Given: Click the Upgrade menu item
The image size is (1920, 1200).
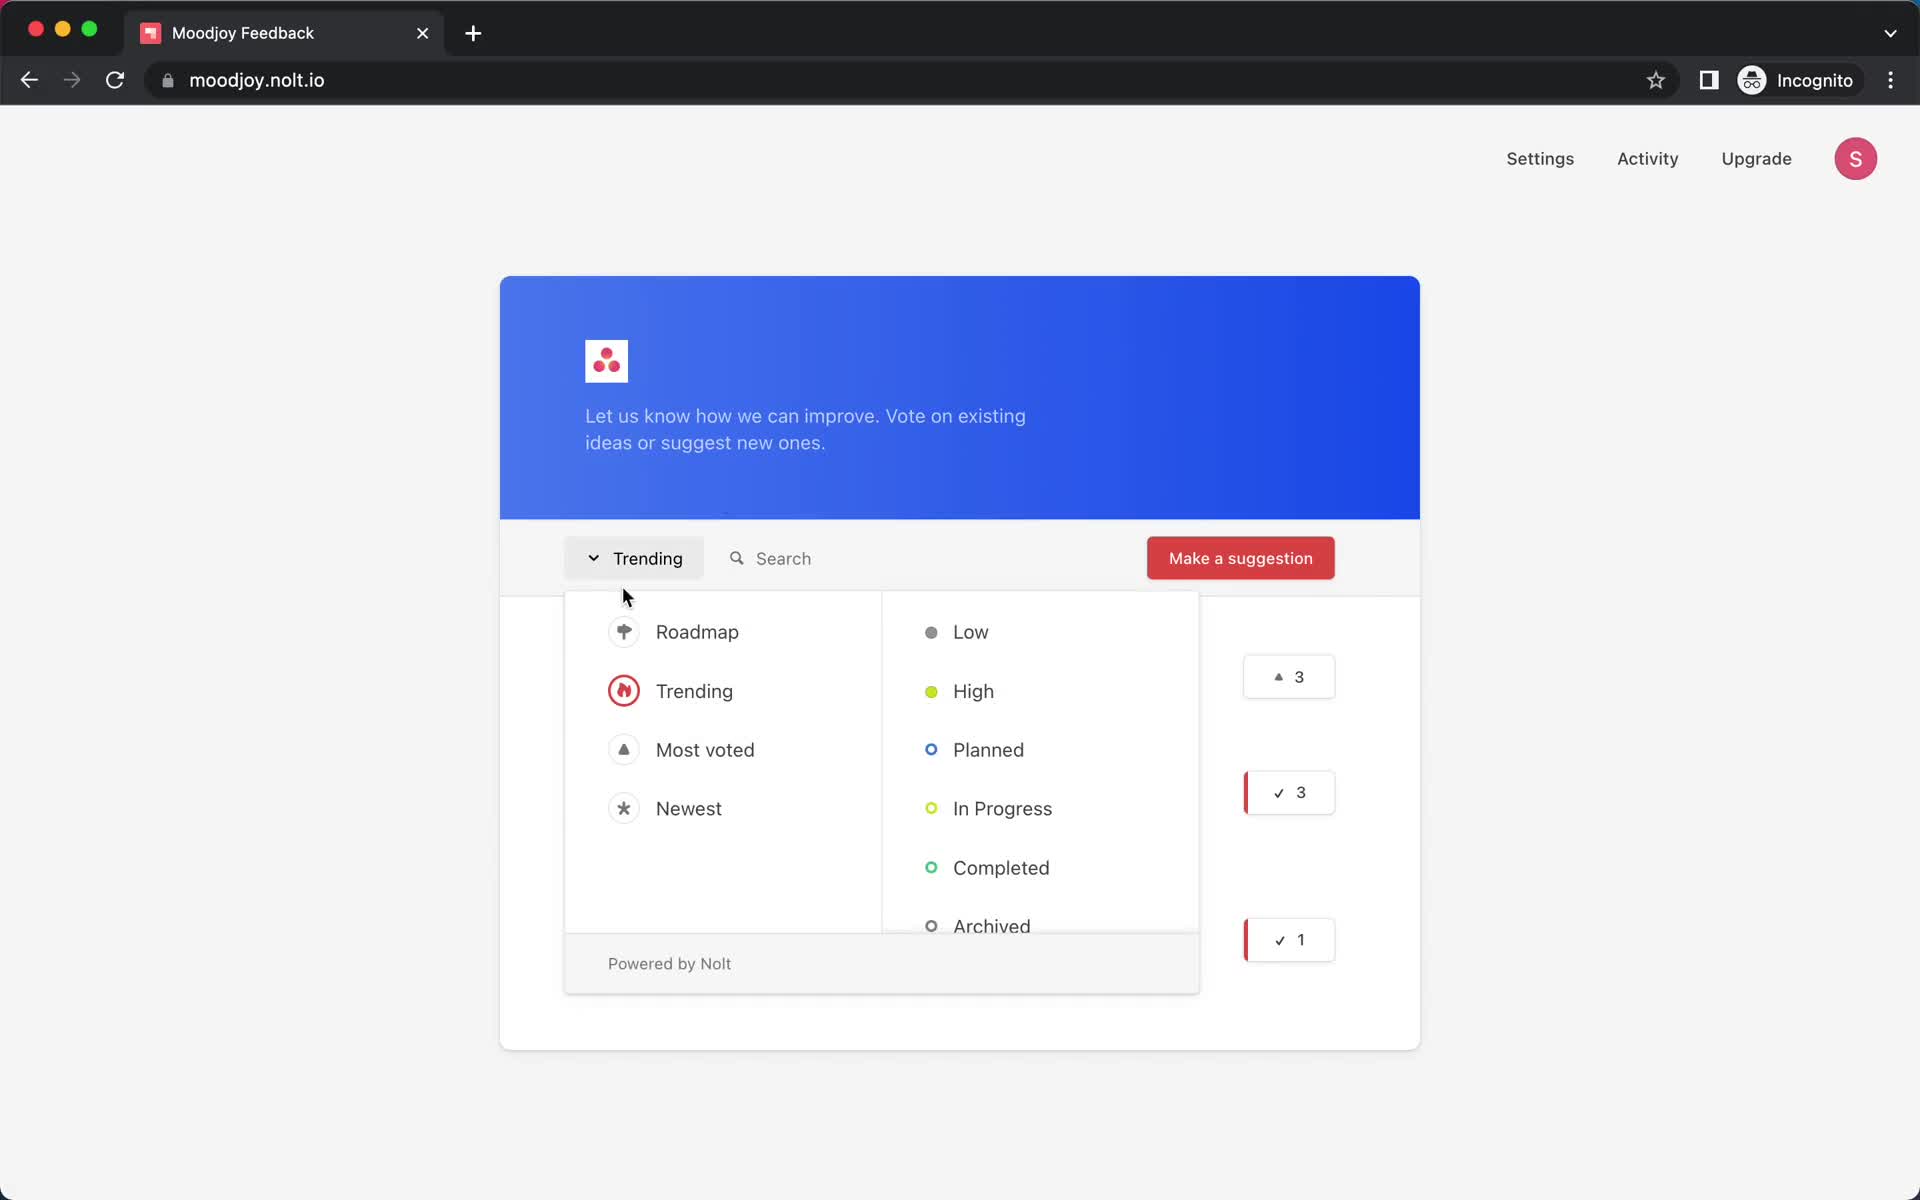Looking at the screenshot, I should pyautogui.click(x=1757, y=158).
